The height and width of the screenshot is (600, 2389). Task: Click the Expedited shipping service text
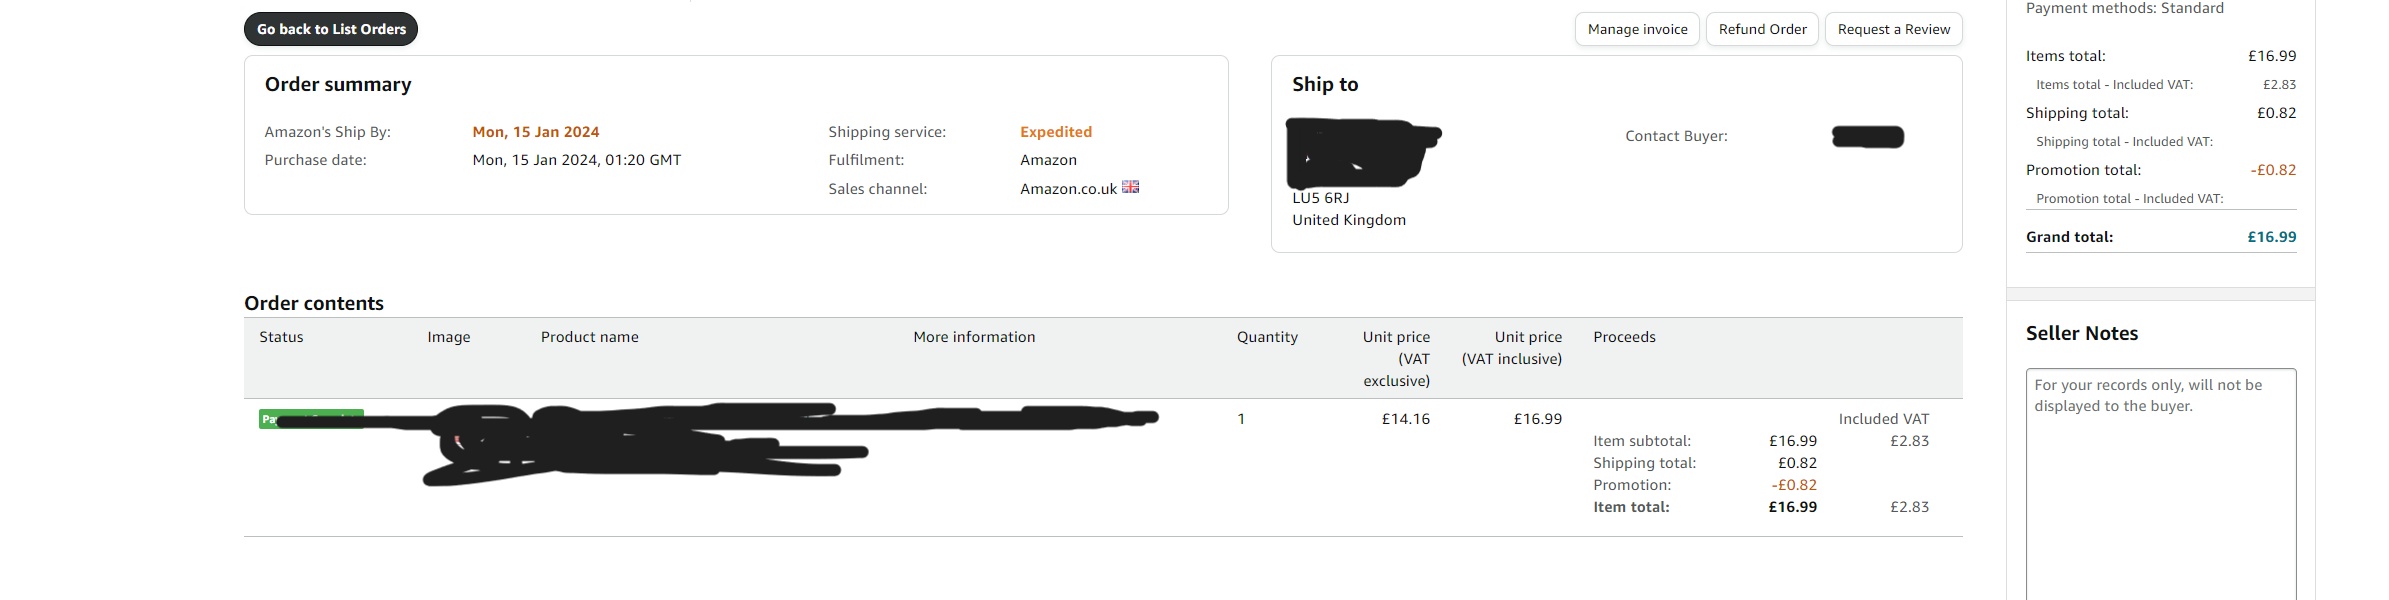[x=1056, y=132]
